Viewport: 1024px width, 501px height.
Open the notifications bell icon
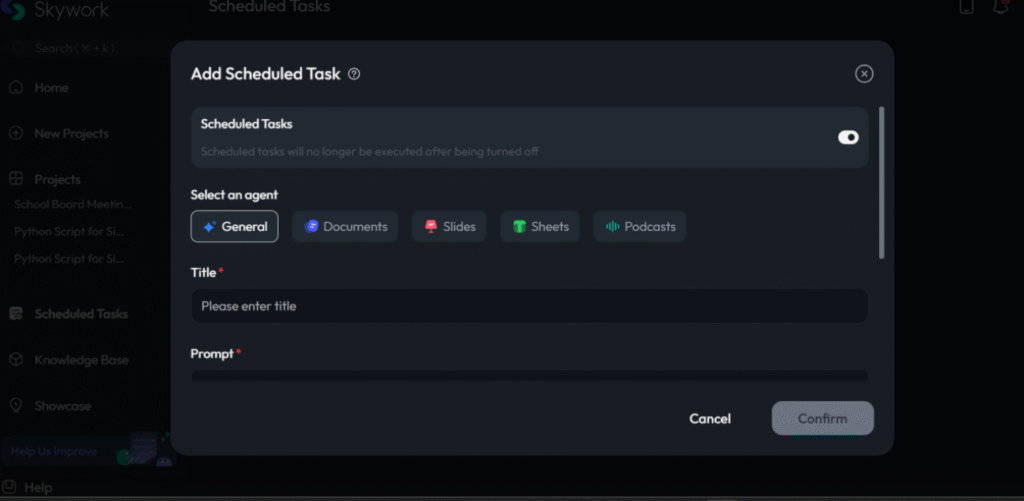999,7
